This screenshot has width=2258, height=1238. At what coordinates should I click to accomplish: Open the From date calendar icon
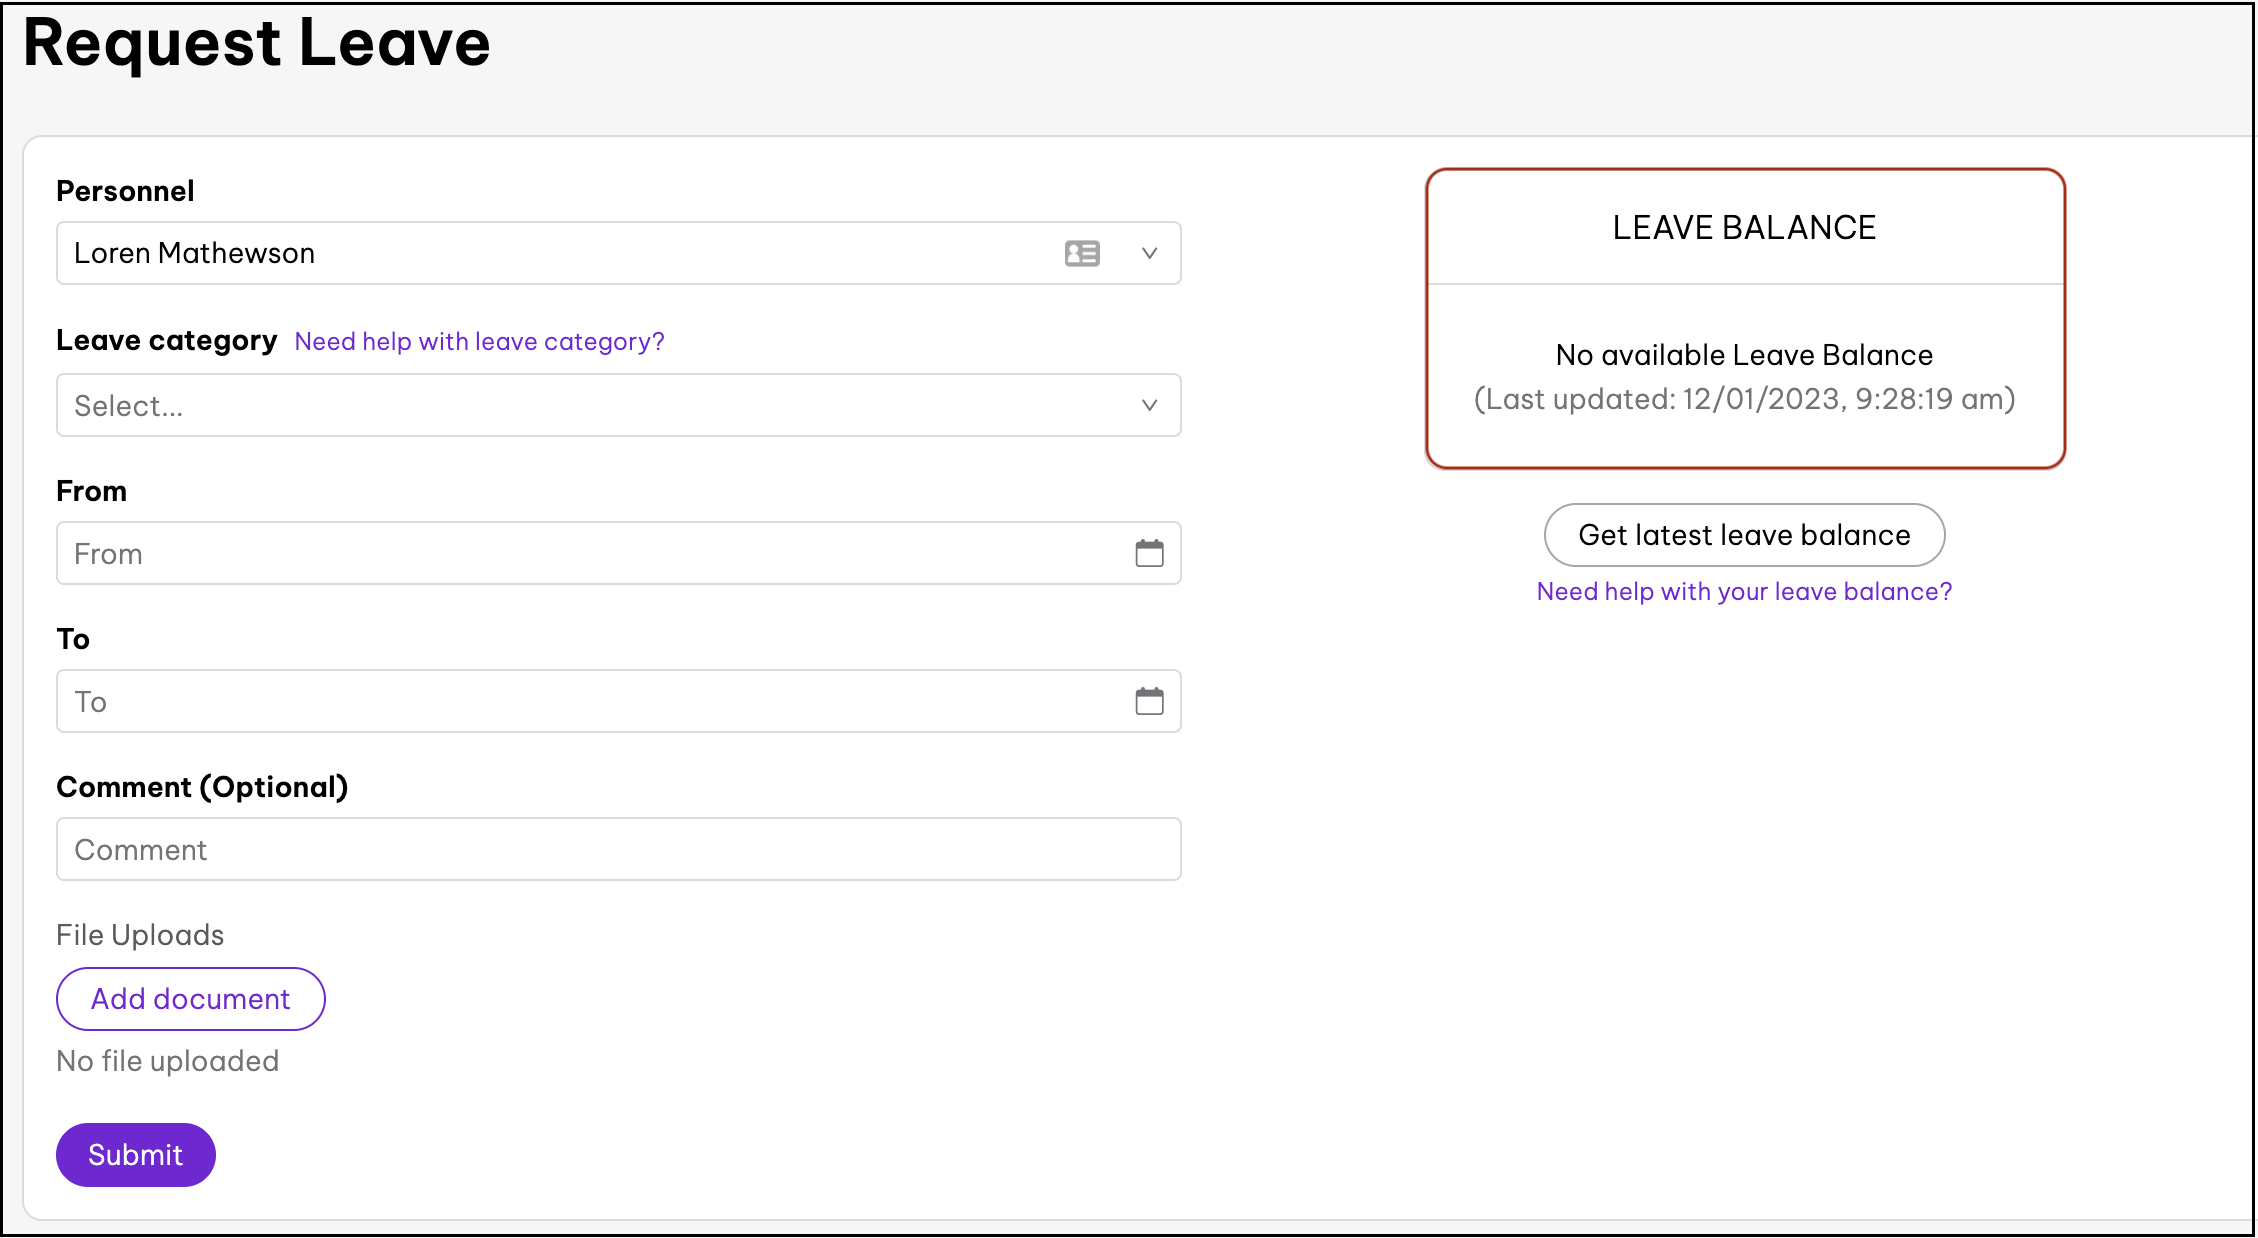[x=1149, y=553]
